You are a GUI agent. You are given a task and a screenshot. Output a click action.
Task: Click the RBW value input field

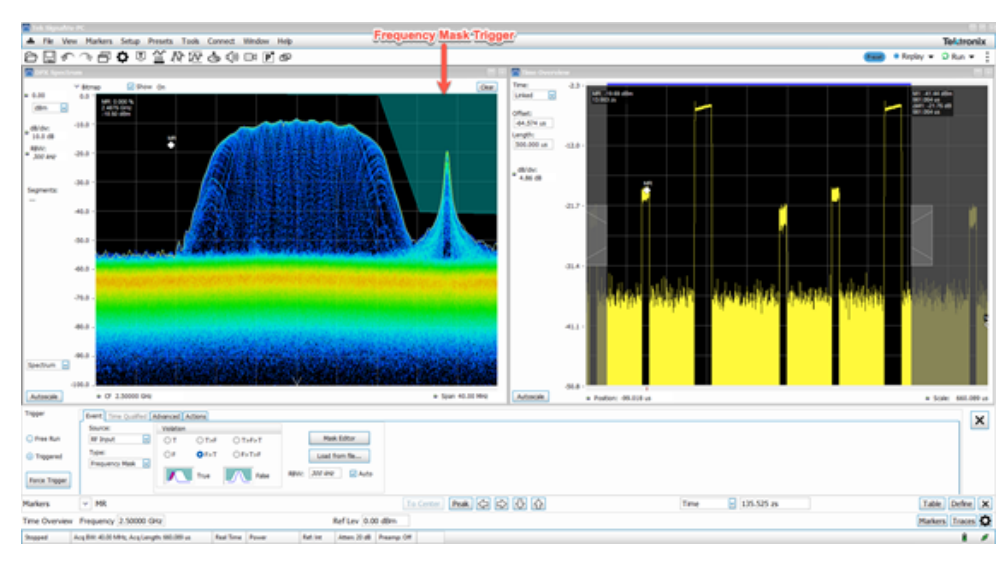pyautogui.click(x=325, y=474)
